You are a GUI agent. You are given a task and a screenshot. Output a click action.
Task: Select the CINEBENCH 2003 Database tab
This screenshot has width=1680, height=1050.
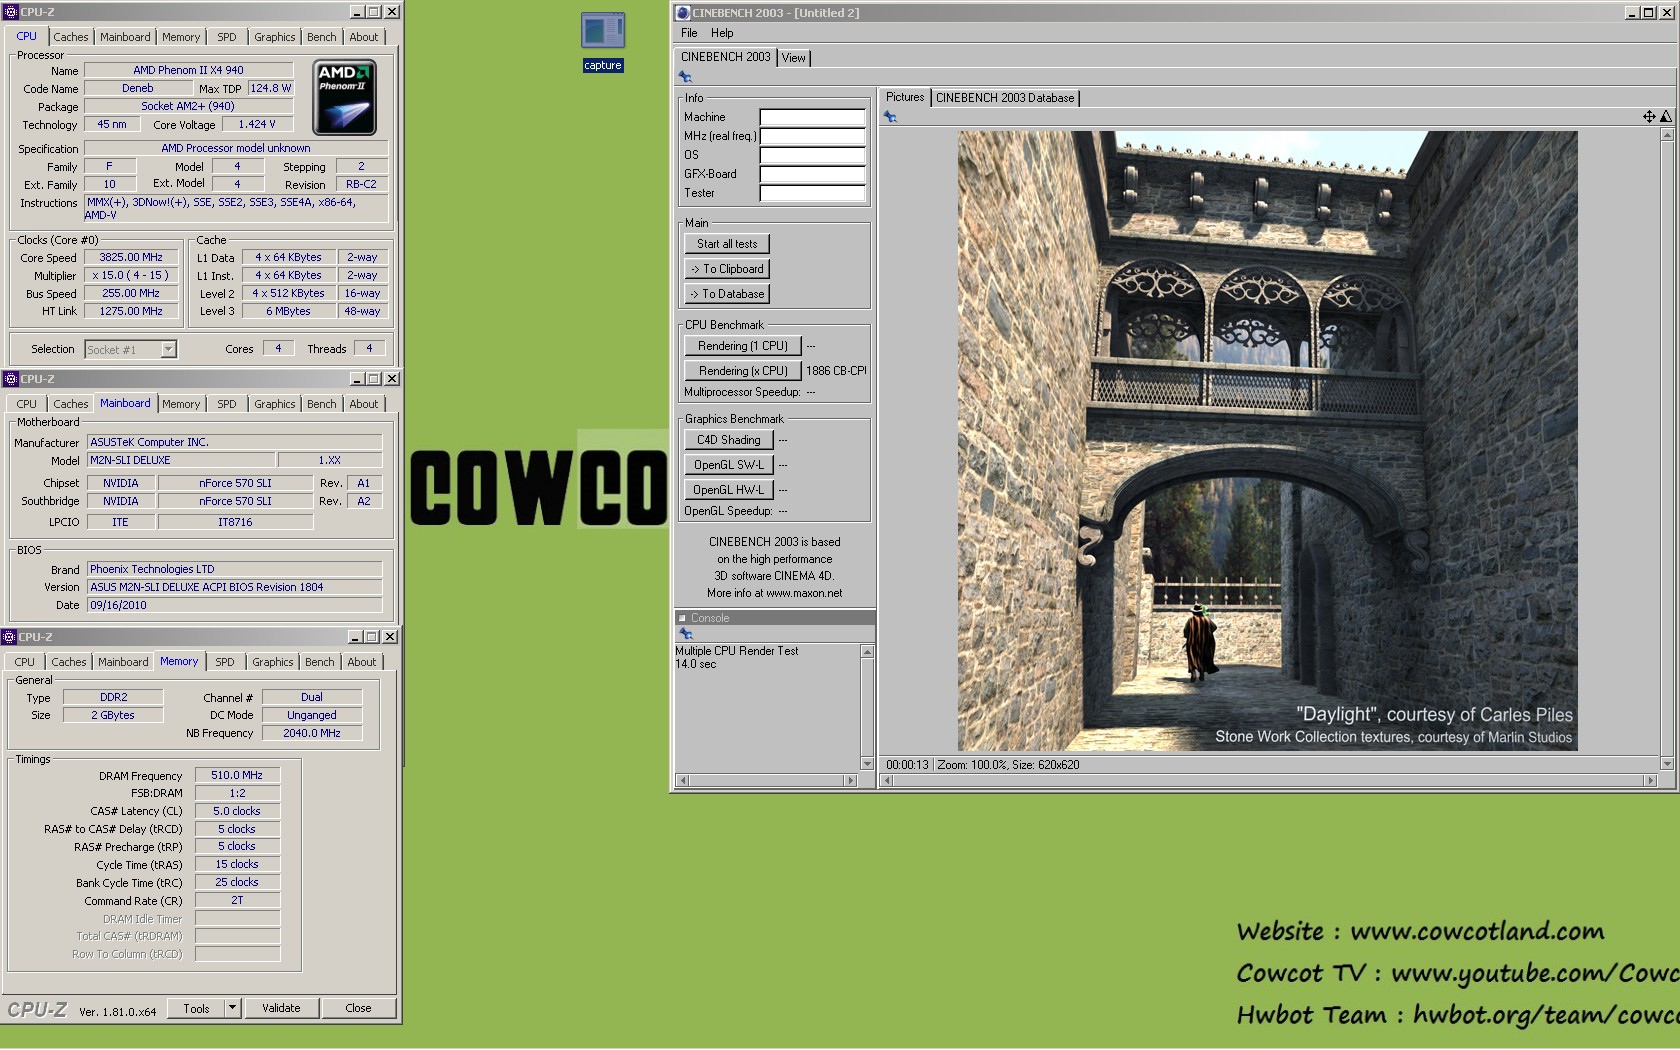[1005, 98]
